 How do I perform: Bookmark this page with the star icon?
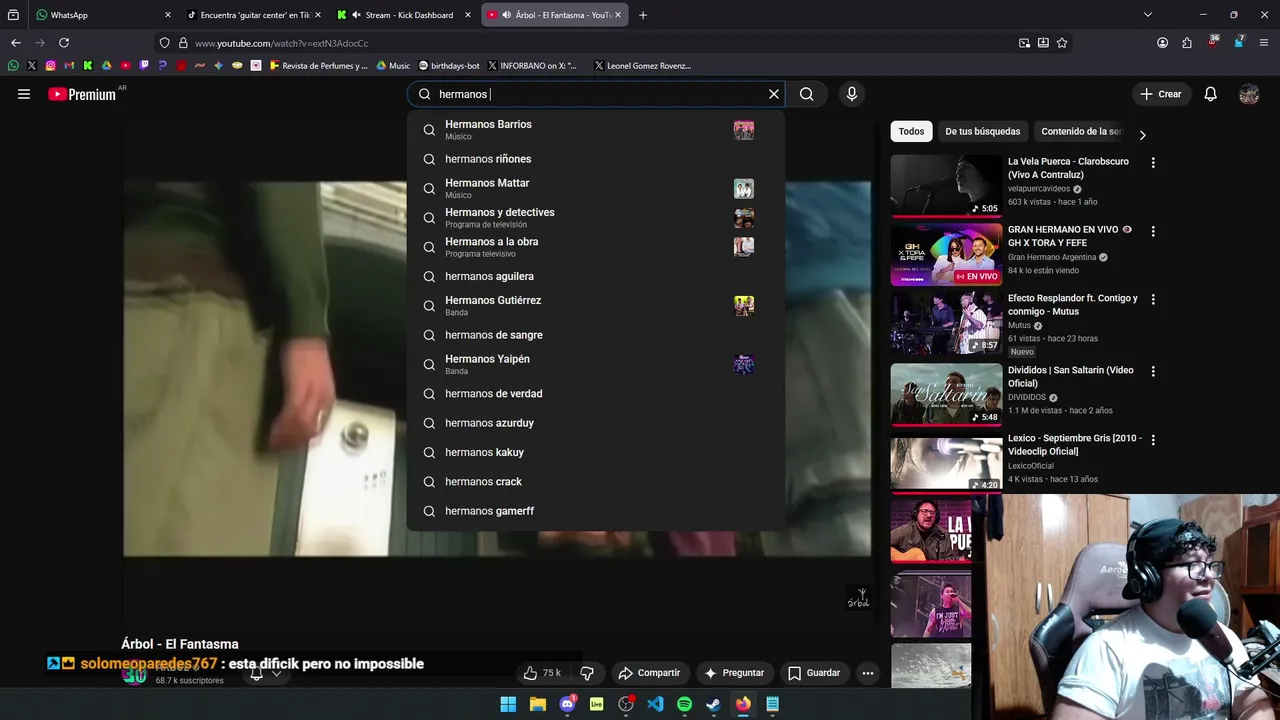coord(1062,43)
